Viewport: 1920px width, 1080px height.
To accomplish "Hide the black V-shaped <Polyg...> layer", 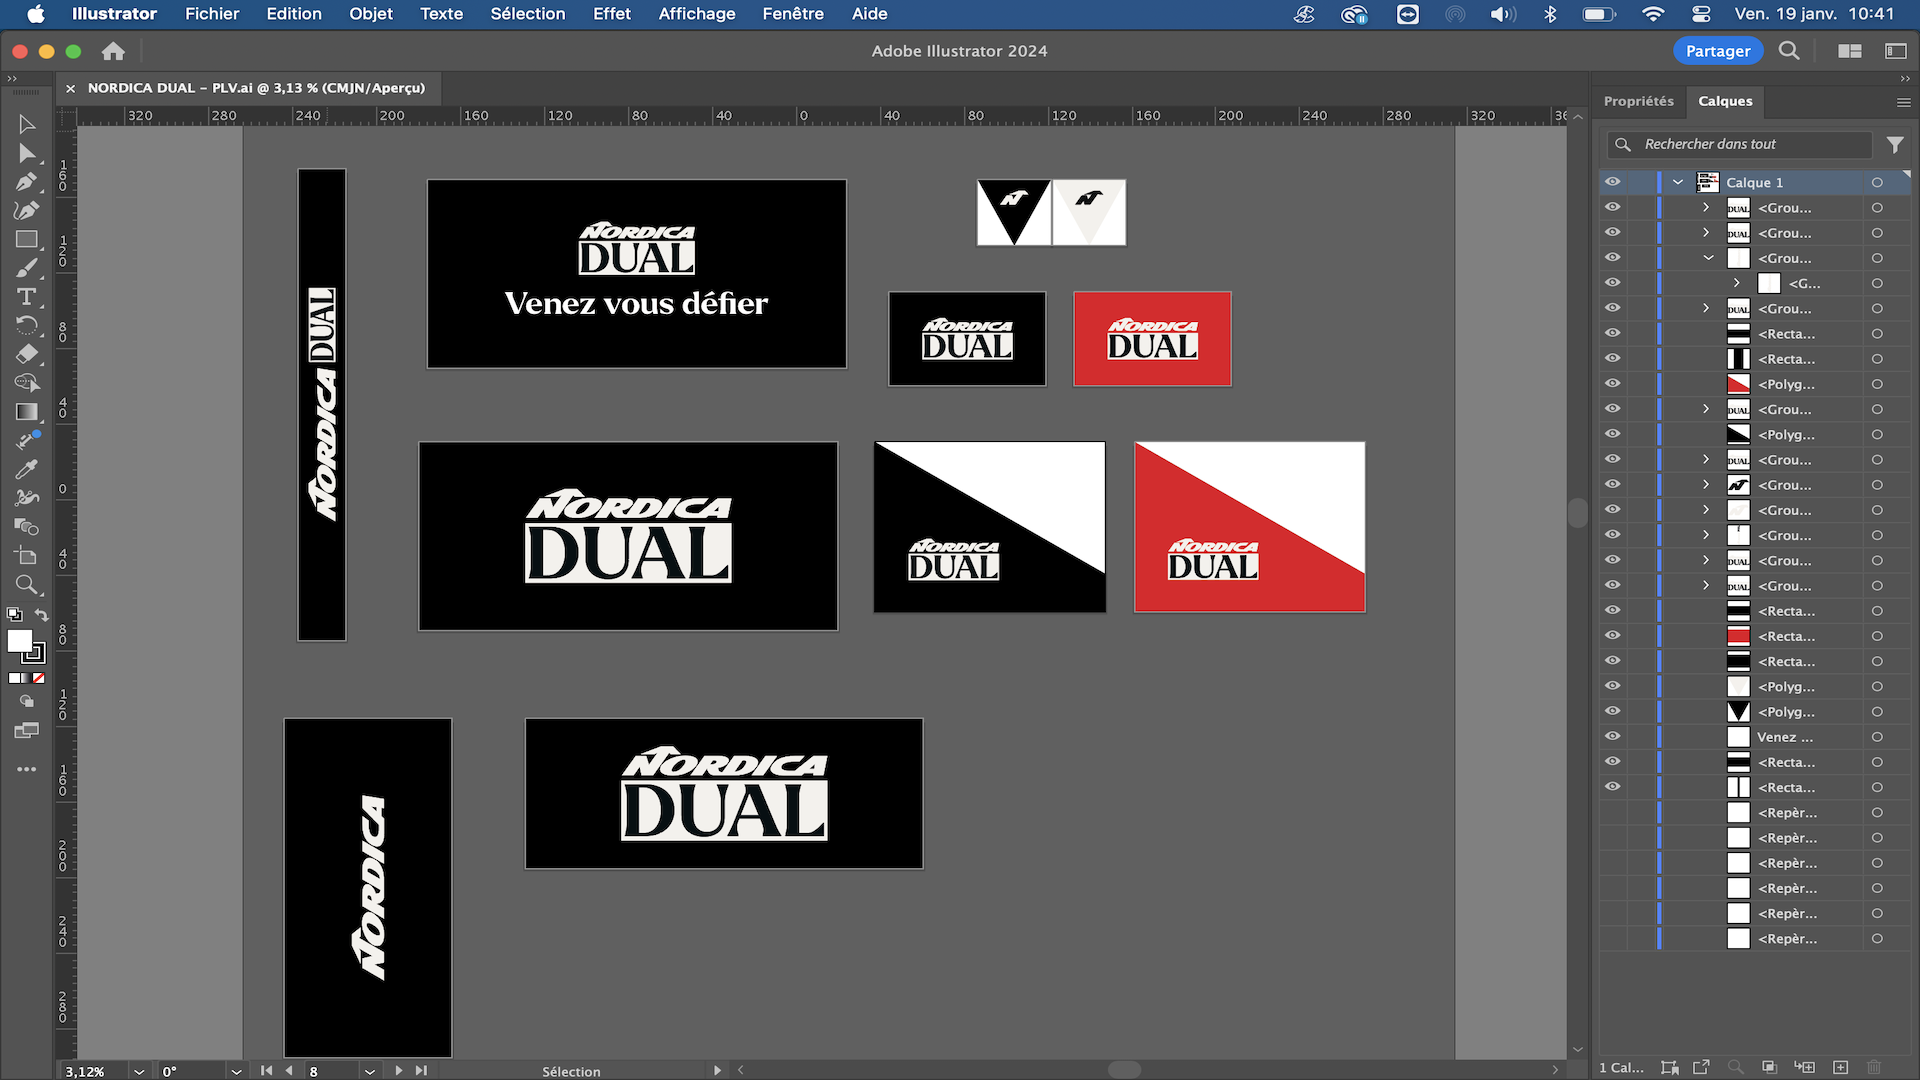I will [1613, 711].
